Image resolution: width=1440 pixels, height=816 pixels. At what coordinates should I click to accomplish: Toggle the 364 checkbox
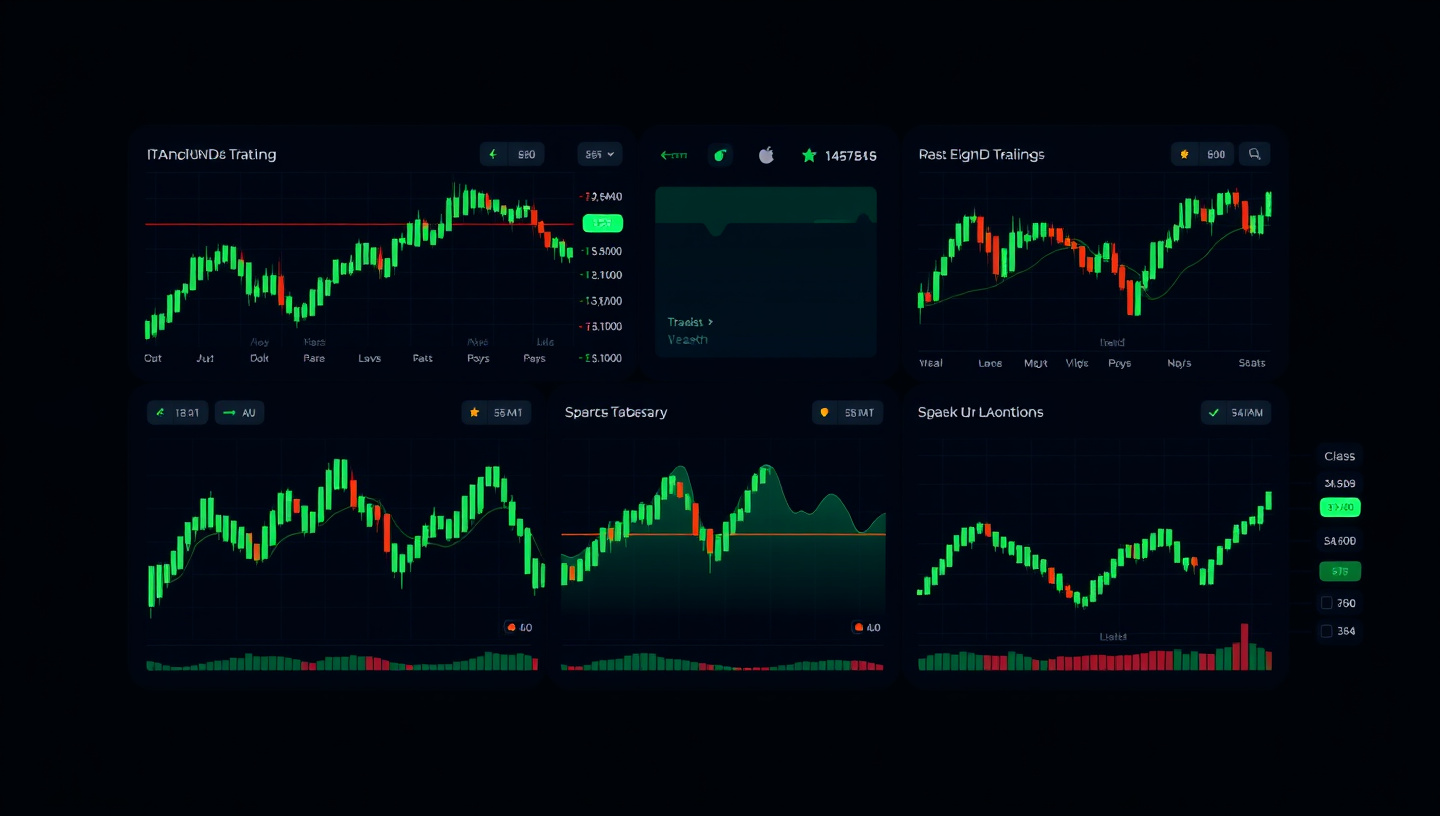pos(1327,631)
